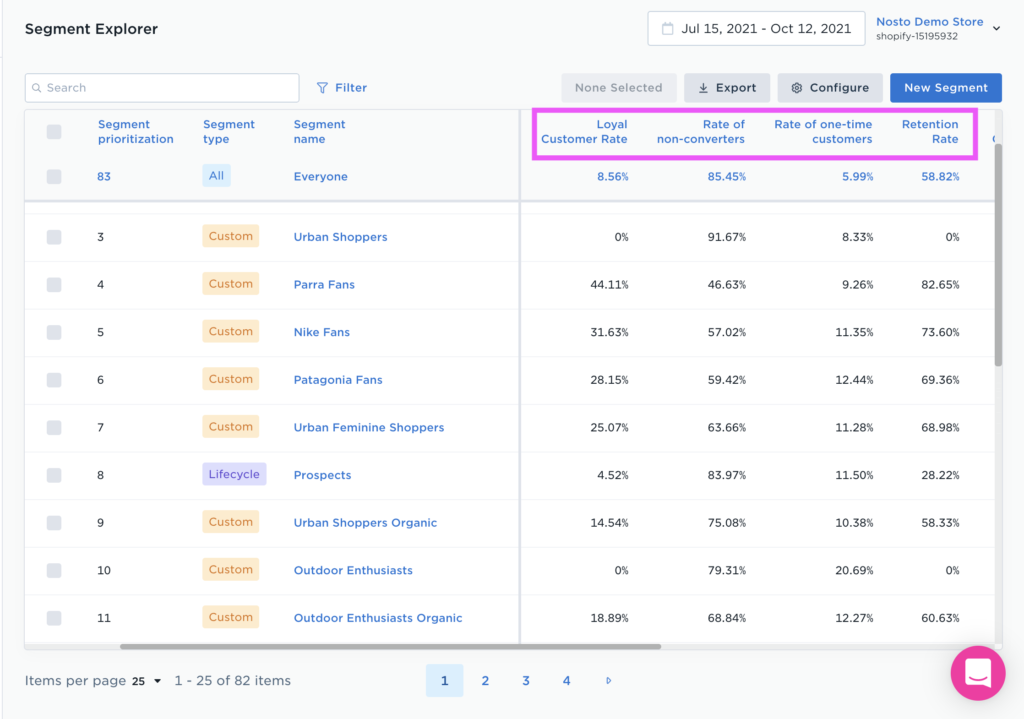This screenshot has height=719, width=1024.
Task: Sort by Segment name column header
Action: pos(319,131)
